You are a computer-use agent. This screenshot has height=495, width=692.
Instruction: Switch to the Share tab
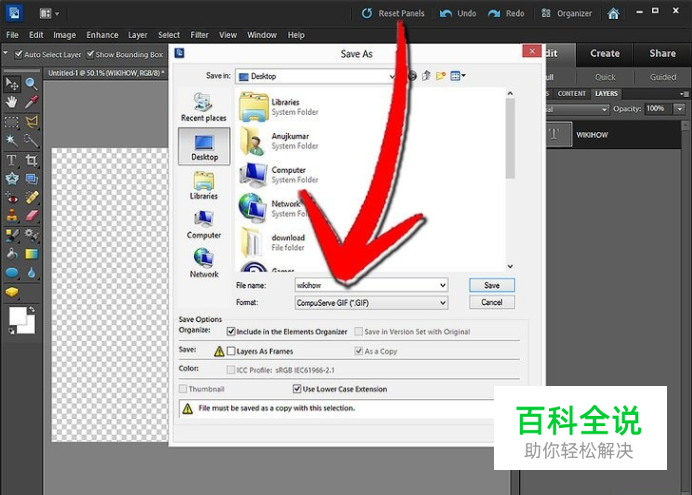(x=662, y=53)
